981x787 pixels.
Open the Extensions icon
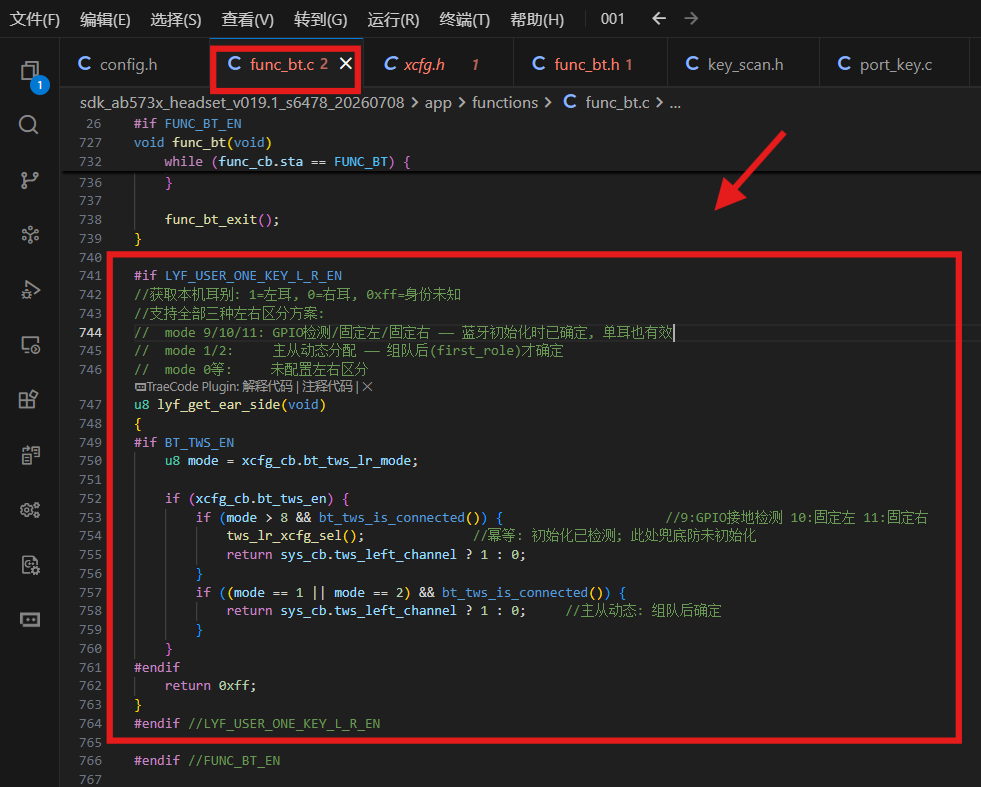pos(29,399)
